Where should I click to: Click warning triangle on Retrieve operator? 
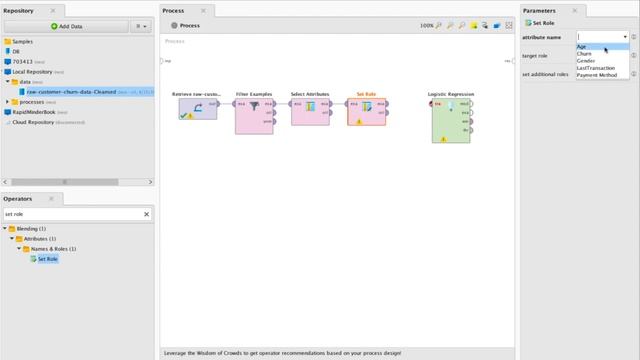(190, 116)
